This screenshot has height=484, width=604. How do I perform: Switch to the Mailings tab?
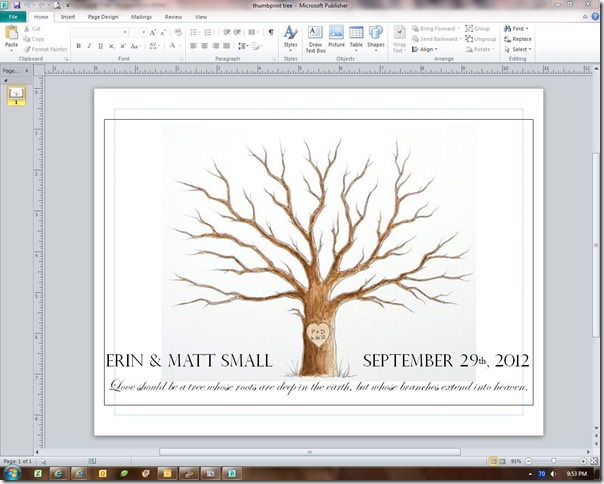pyautogui.click(x=141, y=17)
